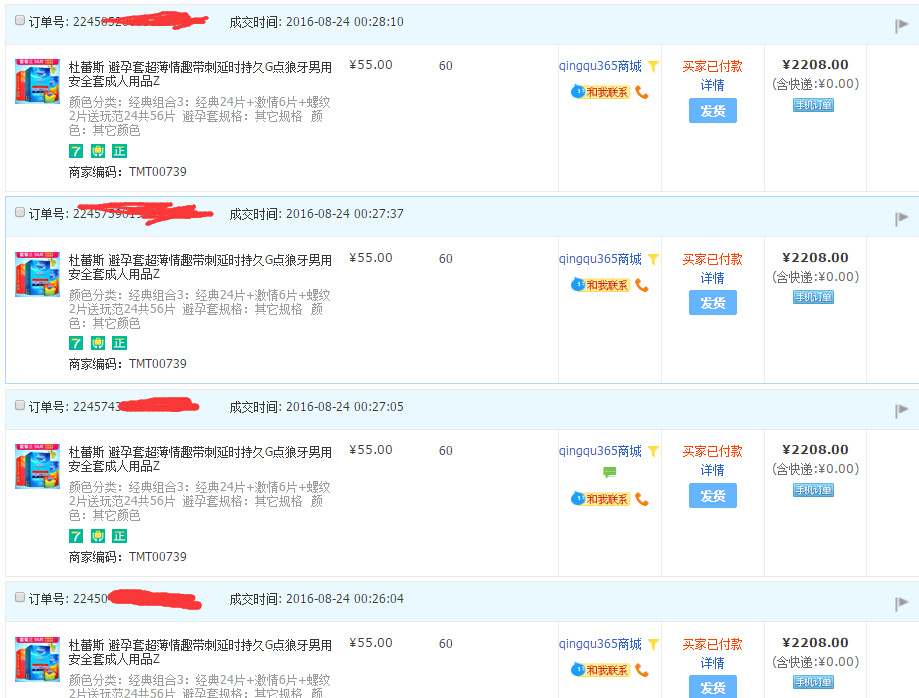Call buyer with phone icon in 00:27:37 order
Viewport: 919px width, 698px height.
point(642,285)
